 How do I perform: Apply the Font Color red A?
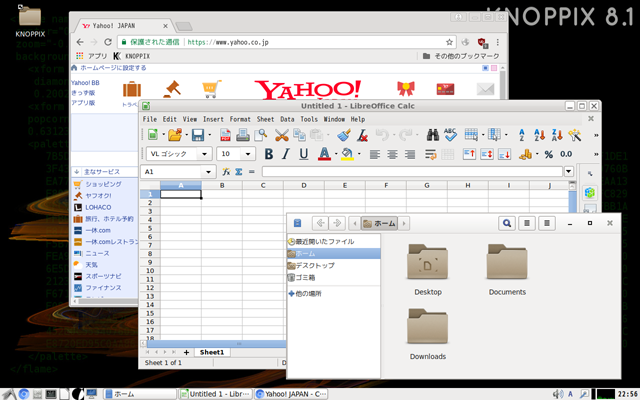click(324, 154)
